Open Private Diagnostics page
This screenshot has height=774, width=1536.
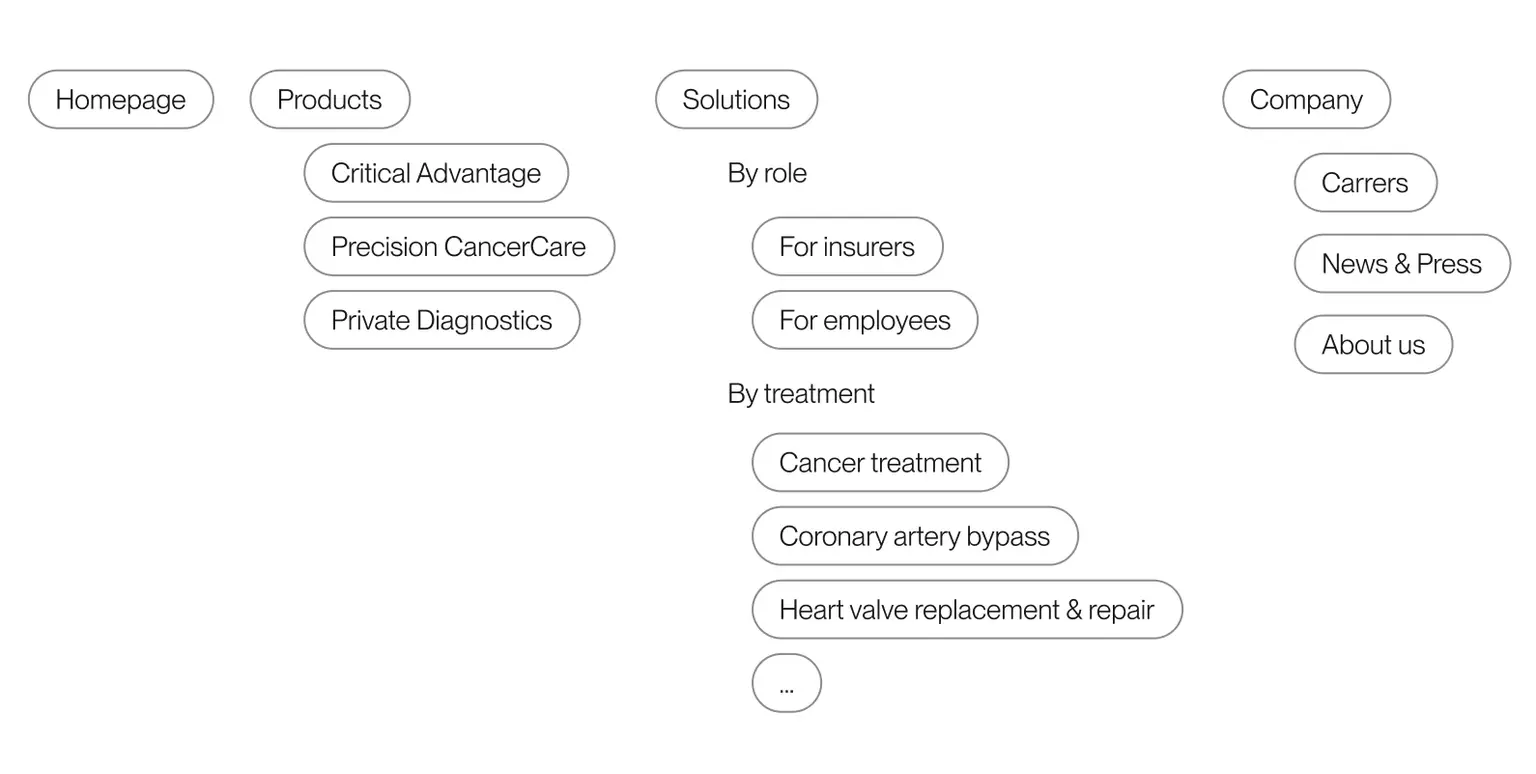[442, 320]
